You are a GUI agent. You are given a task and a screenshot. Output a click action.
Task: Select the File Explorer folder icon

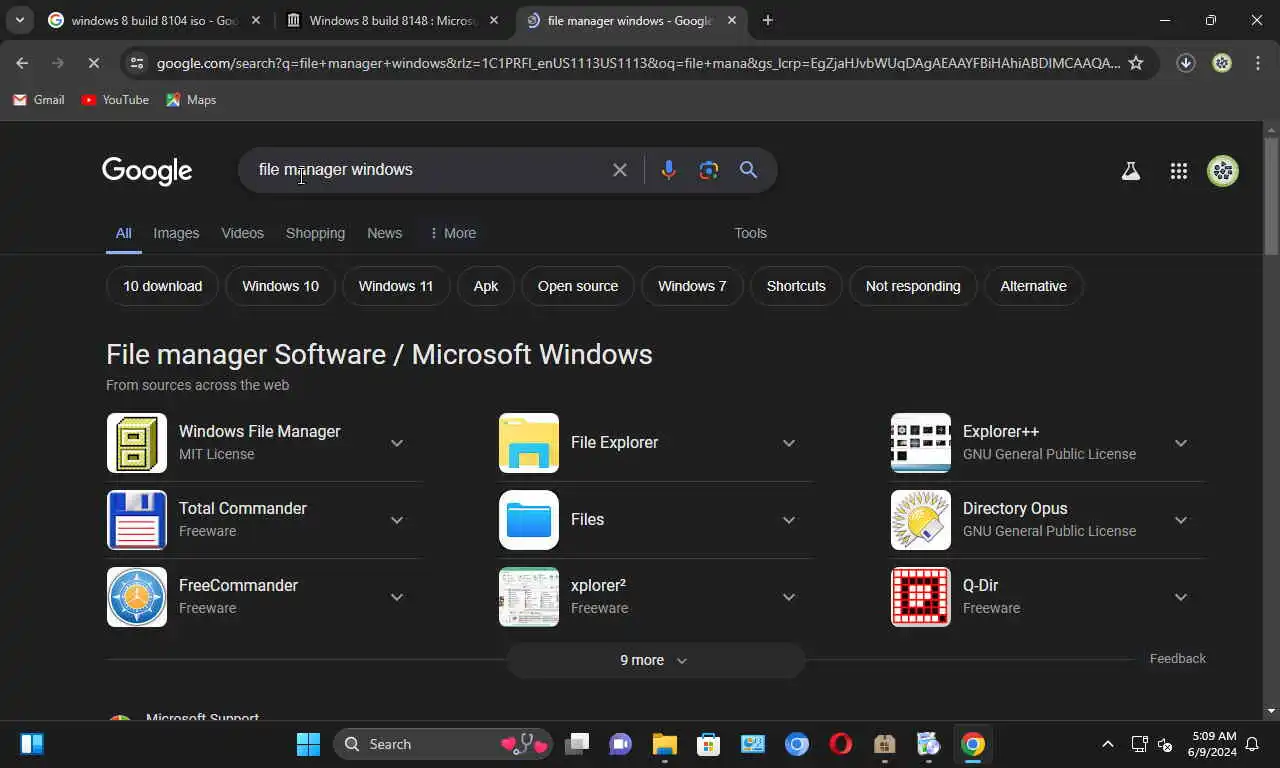click(529, 443)
